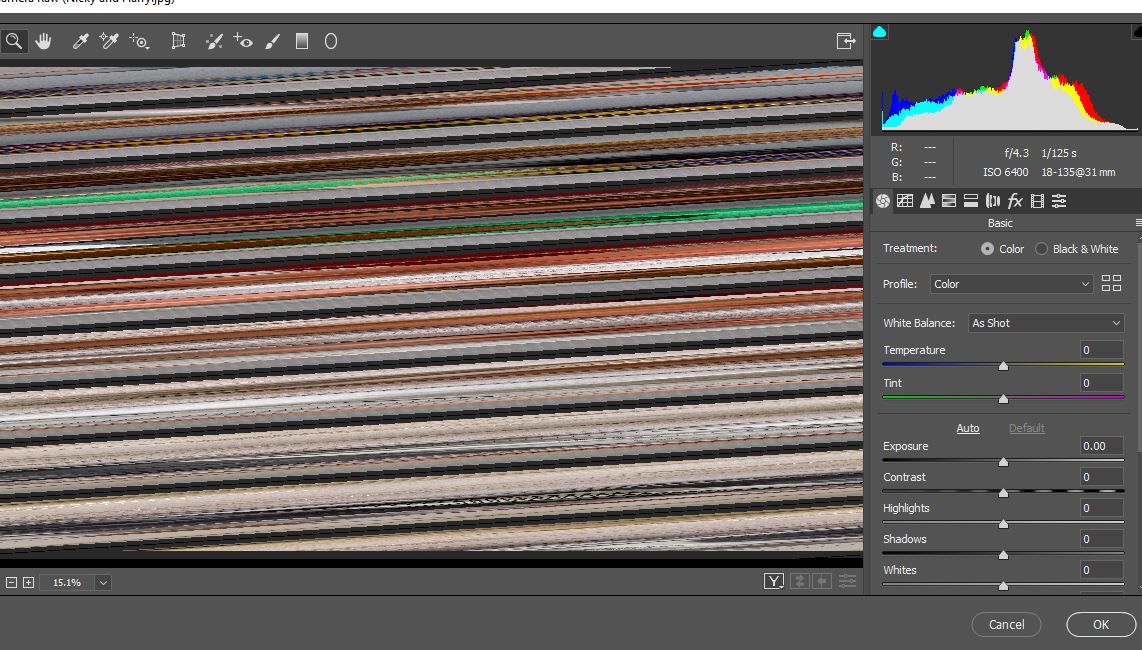Open the Camera Calibration panel tab
1142x650 pixels.
pos(1037,201)
